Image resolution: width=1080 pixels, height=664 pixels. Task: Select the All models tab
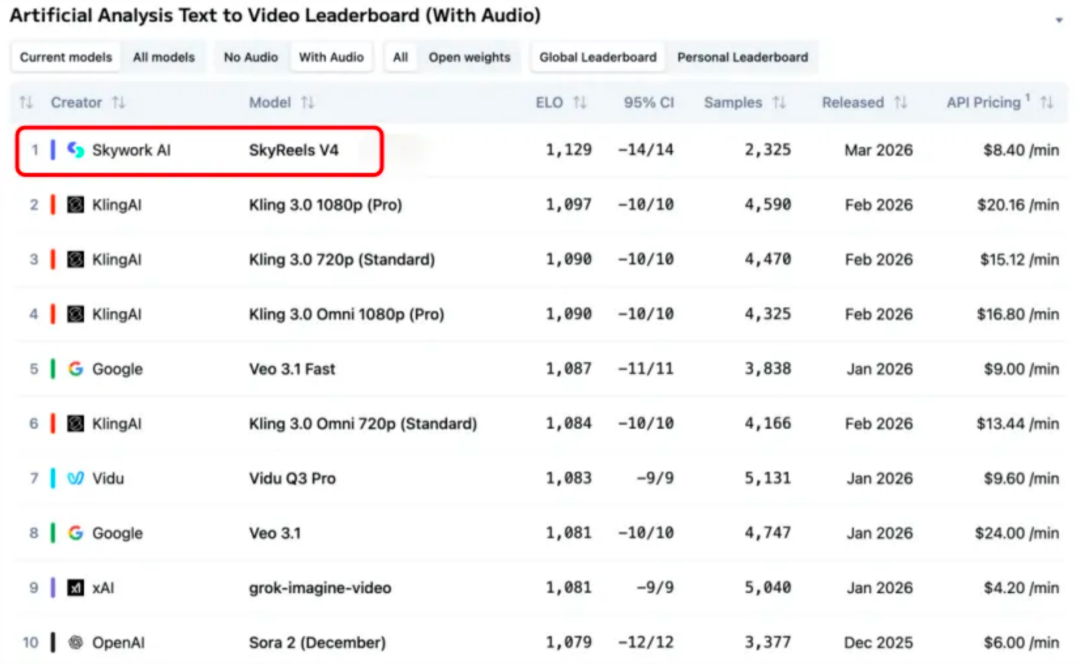point(164,57)
